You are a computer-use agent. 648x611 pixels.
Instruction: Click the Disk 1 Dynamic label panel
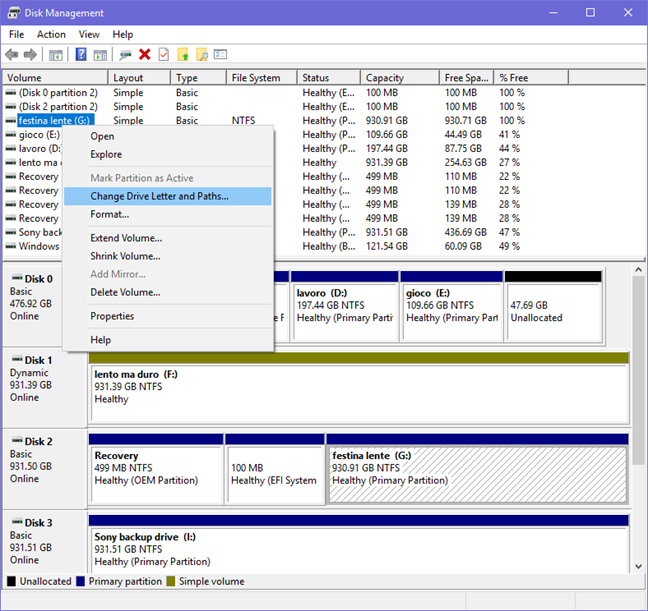[45, 388]
